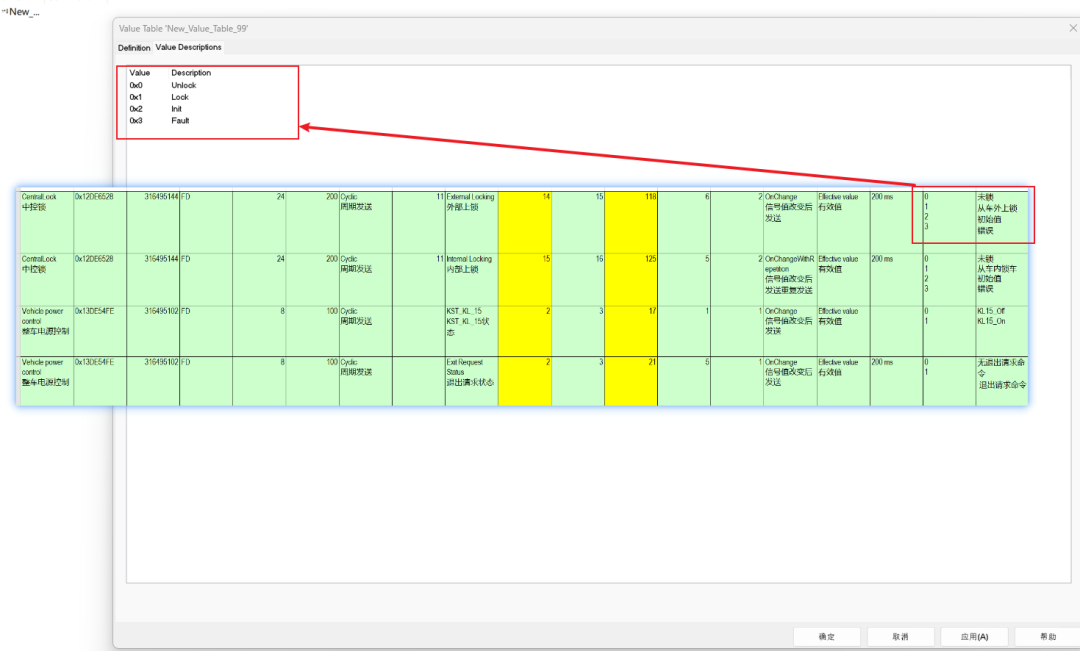Select the Value Descriptions tab
The image size is (1080, 651).
tap(188, 47)
